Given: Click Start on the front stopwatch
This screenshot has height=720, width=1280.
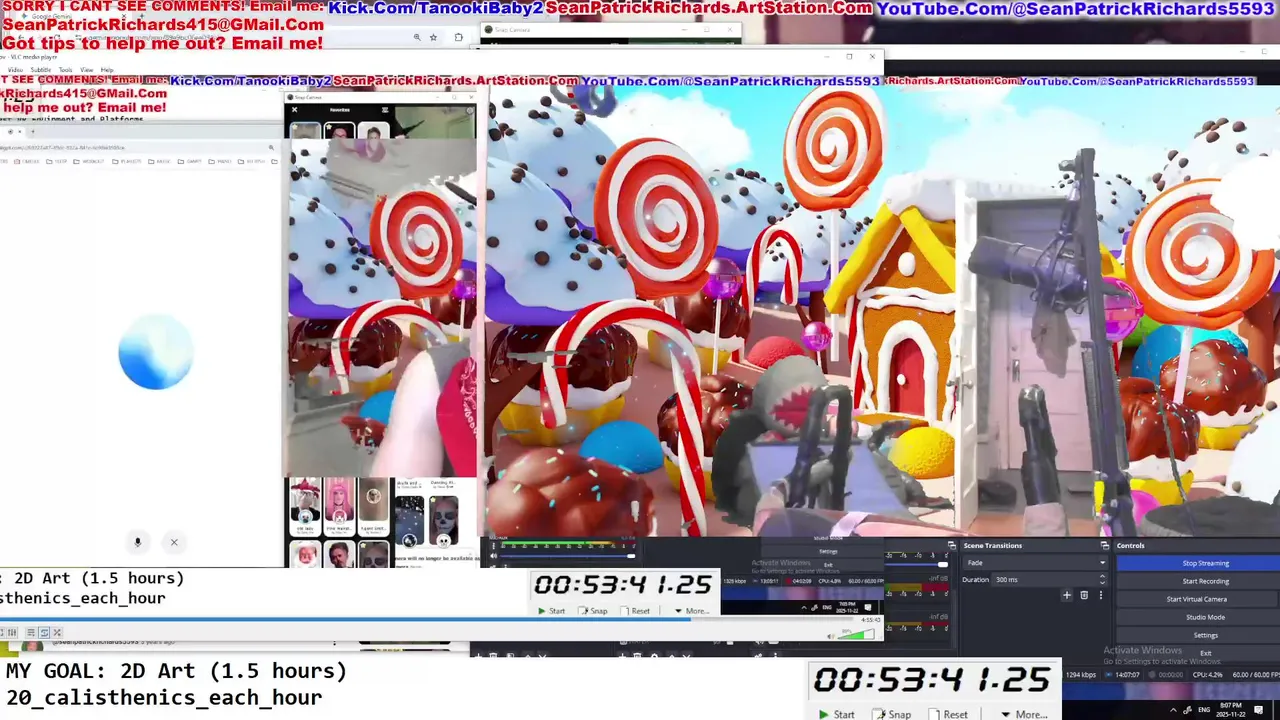Looking at the screenshot, I should (x=837, y=714).
